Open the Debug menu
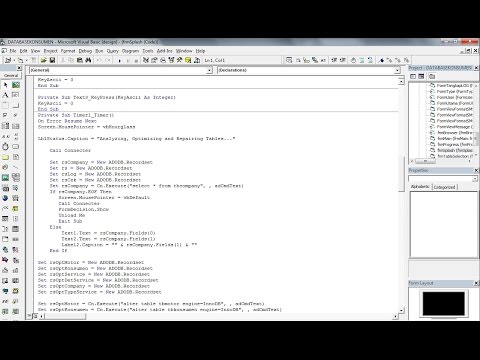Viewport: 480px width, 360px height. (x=85, y=51)
